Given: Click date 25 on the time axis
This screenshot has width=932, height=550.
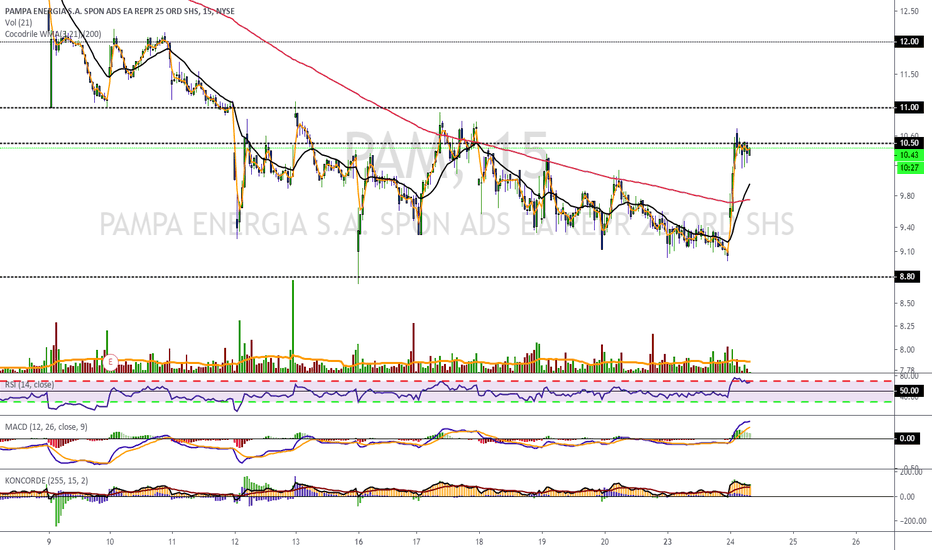Looking at the screenshot, I should click(x=793, y=542).
